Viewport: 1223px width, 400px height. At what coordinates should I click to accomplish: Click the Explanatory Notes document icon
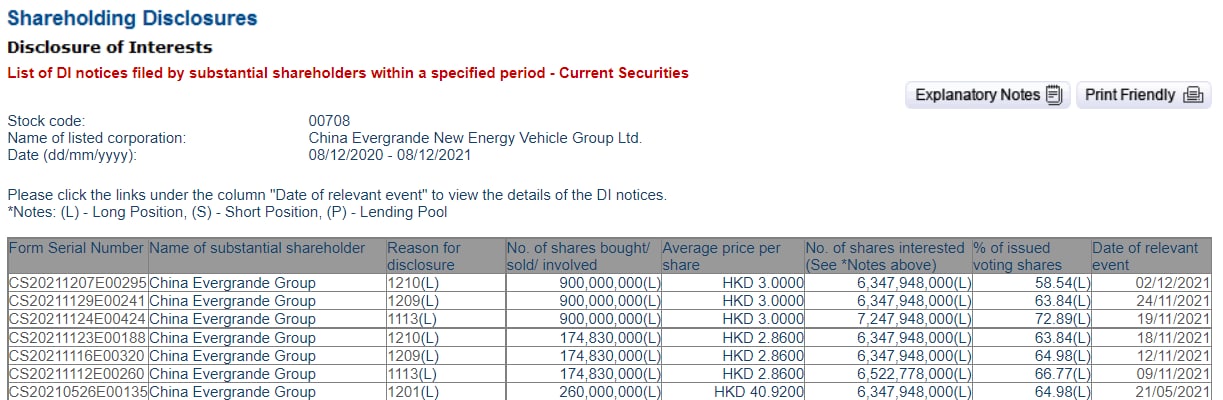point(1053,95)
